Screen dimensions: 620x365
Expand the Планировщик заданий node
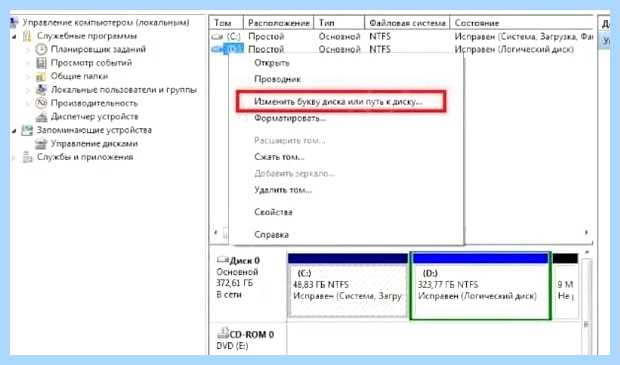[28, 50]
